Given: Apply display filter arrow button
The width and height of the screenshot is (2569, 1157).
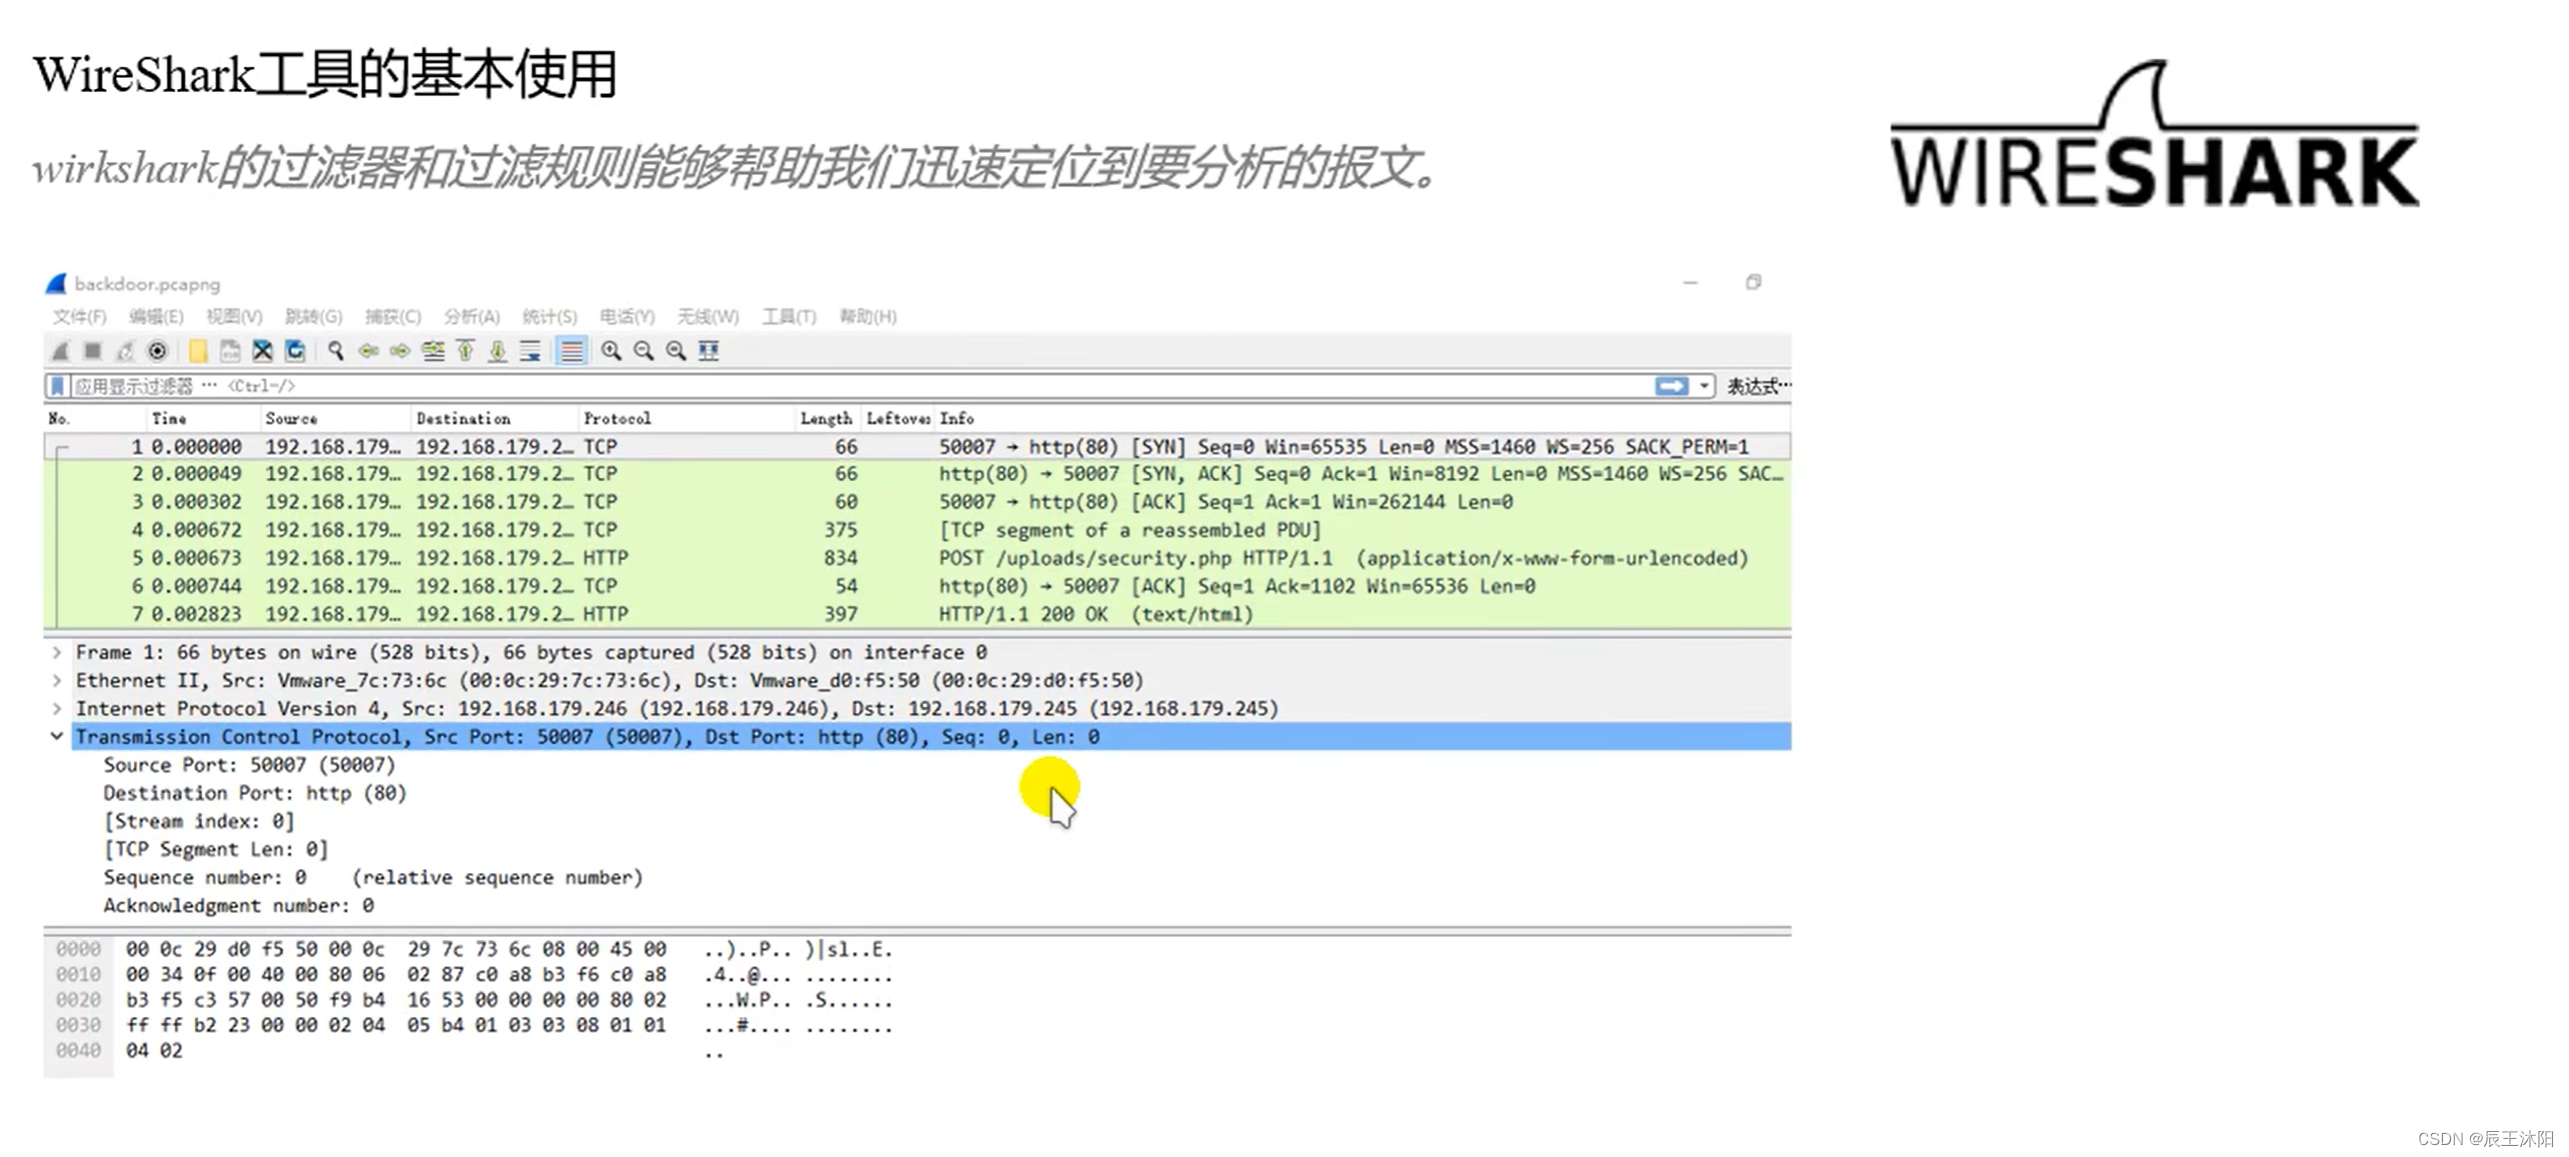Looking at the screenshot, I should pos(1671,386).
